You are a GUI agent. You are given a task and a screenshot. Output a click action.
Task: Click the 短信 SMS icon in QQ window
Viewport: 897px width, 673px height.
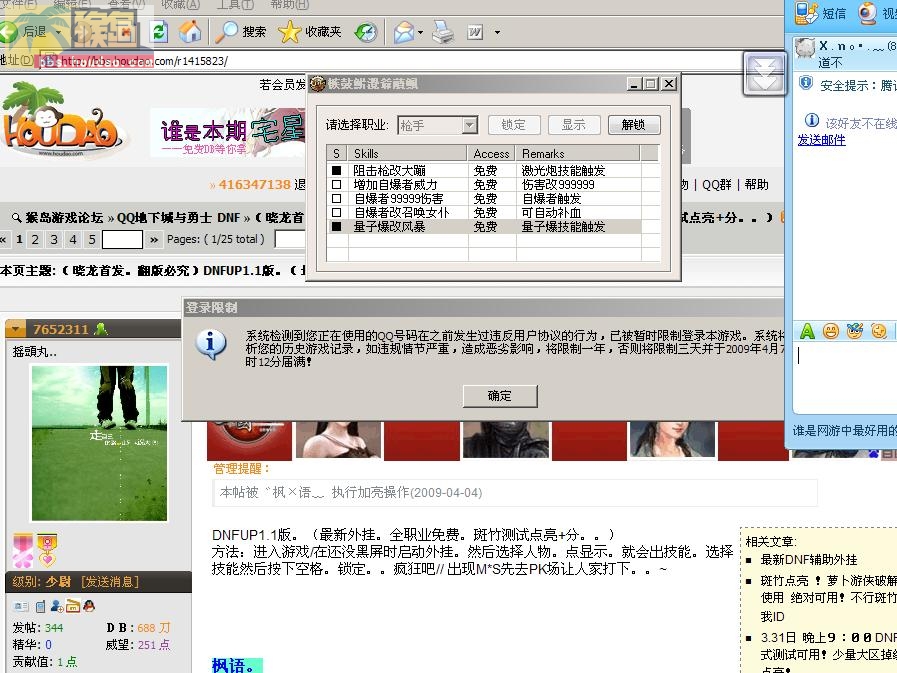tap(806, 13)
